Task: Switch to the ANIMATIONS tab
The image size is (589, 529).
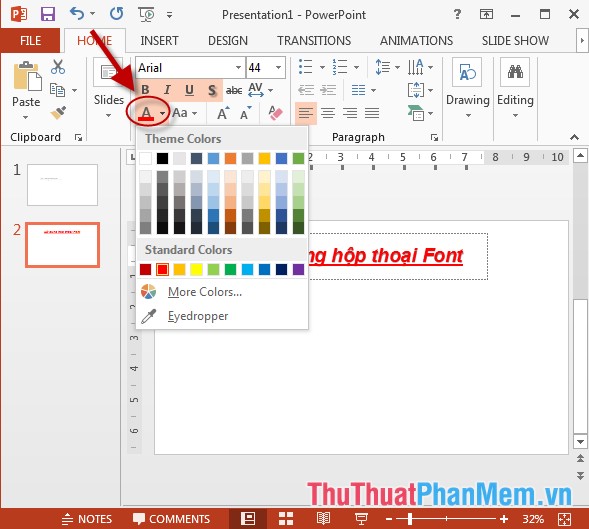Action: [416, 40]
